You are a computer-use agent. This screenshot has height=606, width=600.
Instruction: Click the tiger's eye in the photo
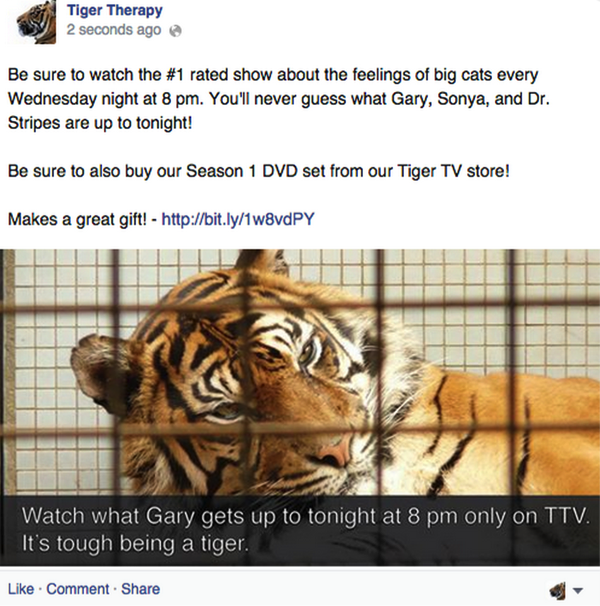pos(307,349)
